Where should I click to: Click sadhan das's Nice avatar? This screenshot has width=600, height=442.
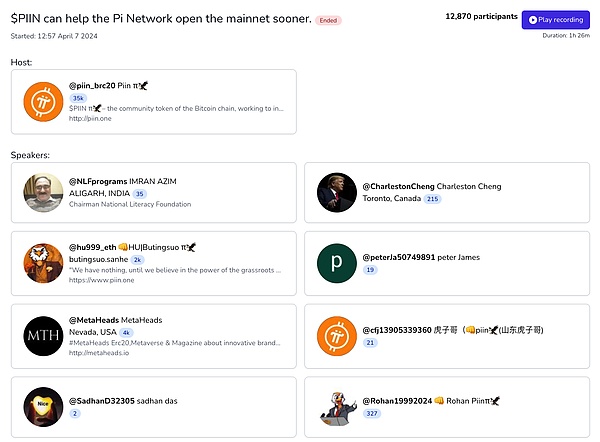click(x=44, y=405)
